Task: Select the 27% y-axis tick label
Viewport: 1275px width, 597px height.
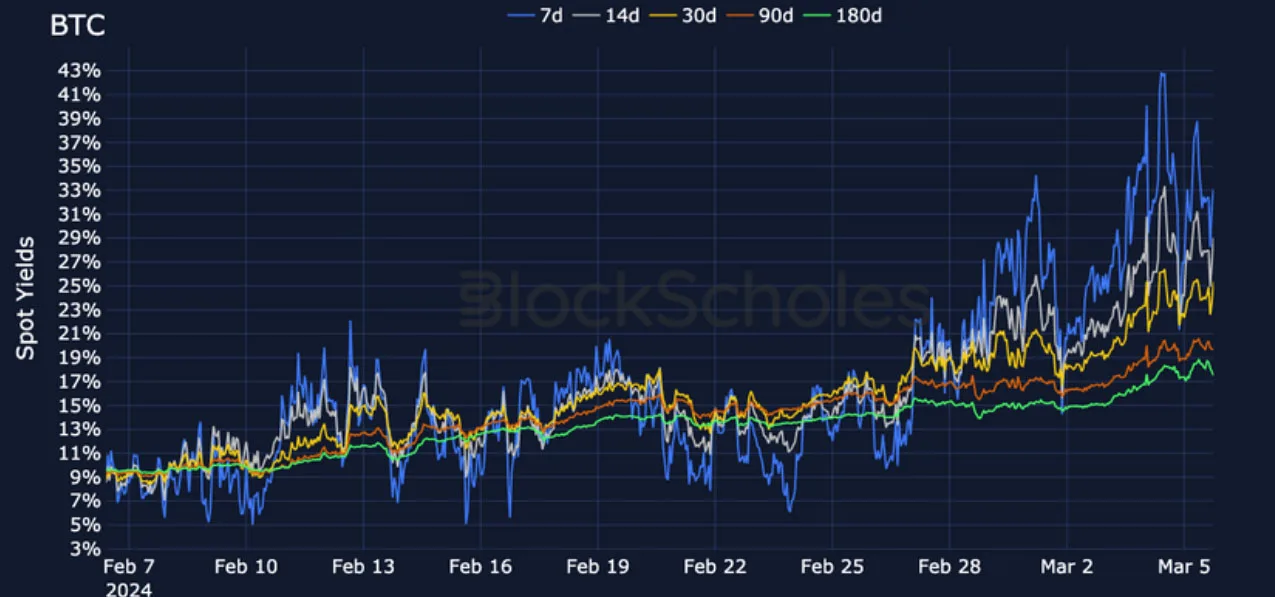Action: [x=80, y=262]
